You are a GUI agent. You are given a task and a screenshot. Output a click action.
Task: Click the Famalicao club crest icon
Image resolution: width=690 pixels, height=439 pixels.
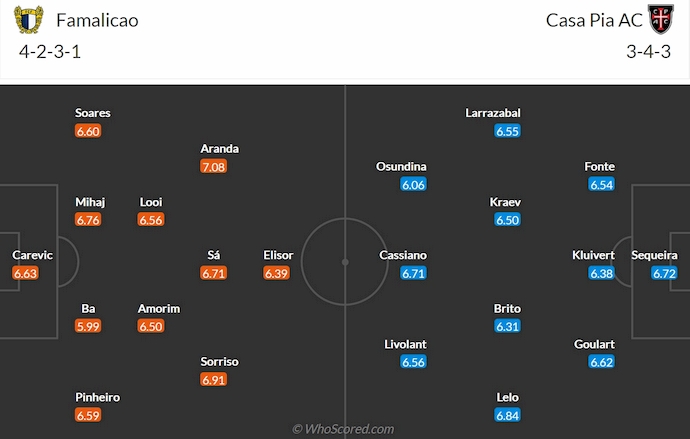(x=33, y=20)
